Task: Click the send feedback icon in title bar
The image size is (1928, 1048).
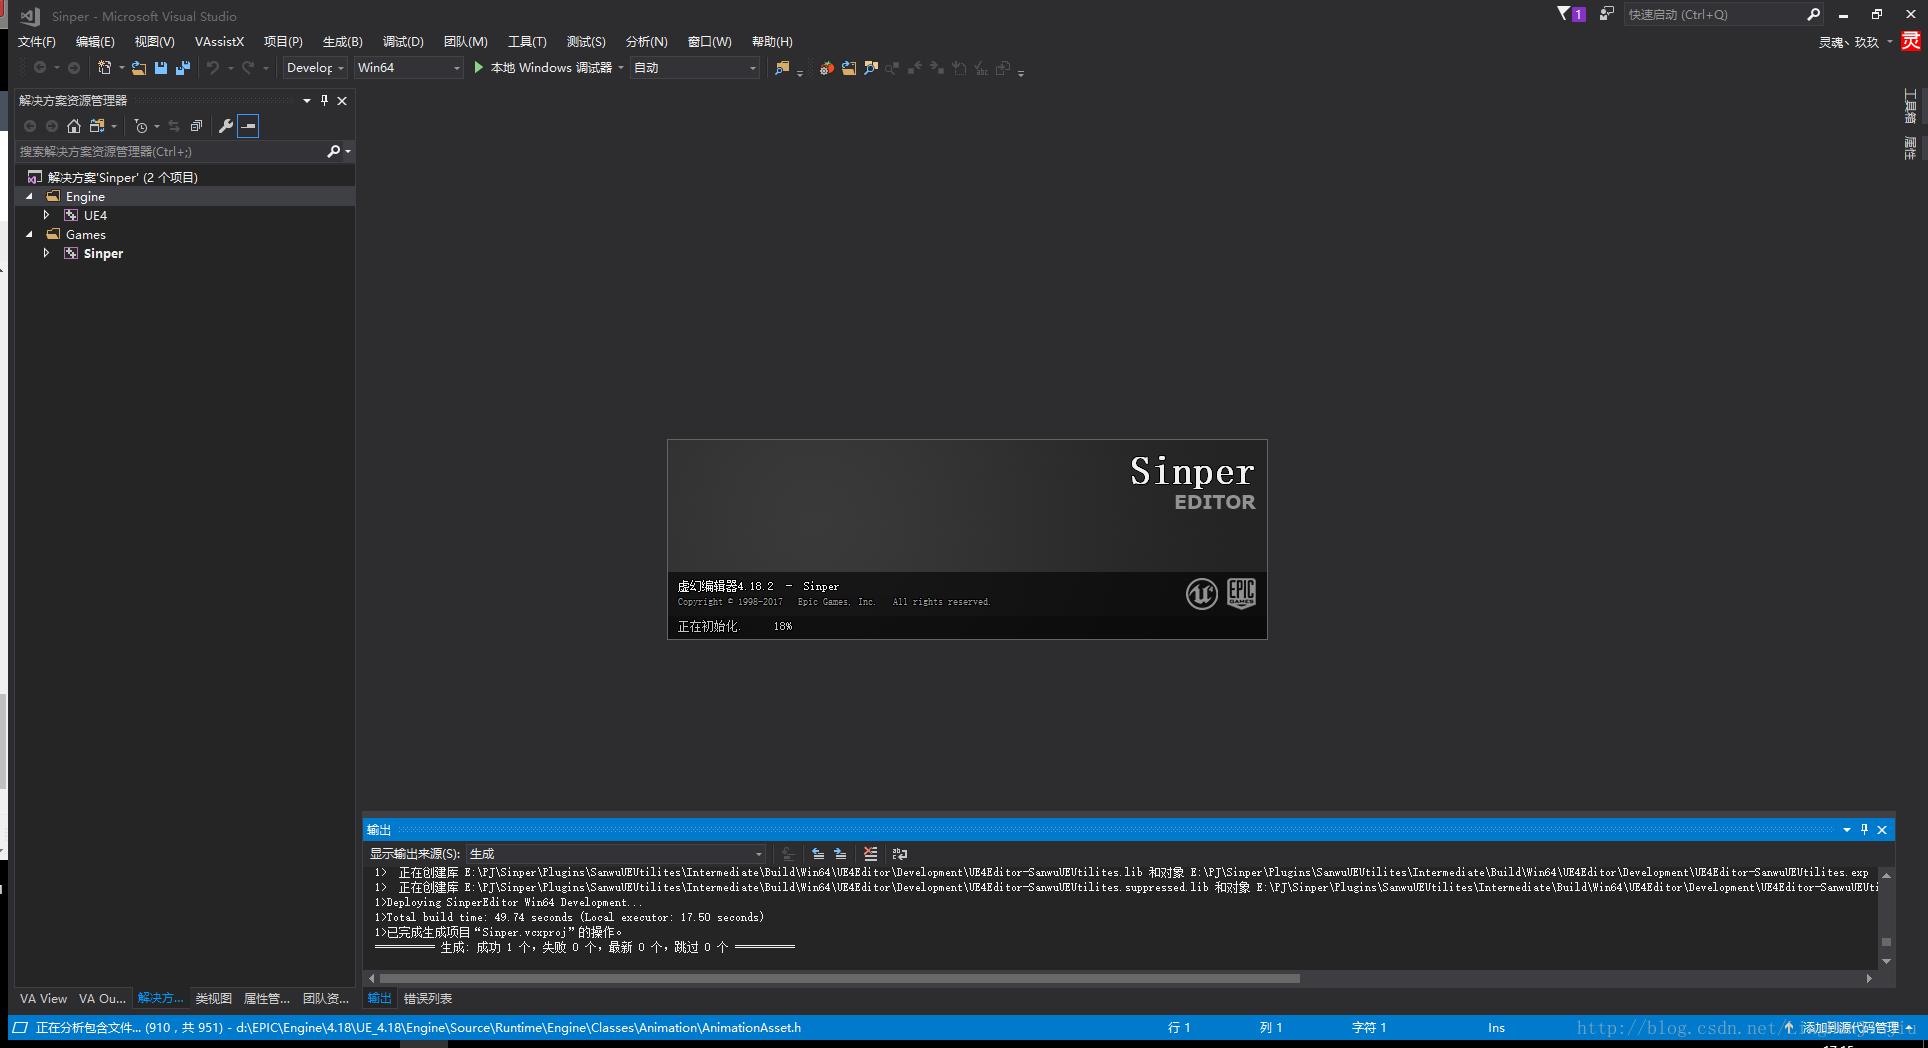Action: pos(1606,14)
